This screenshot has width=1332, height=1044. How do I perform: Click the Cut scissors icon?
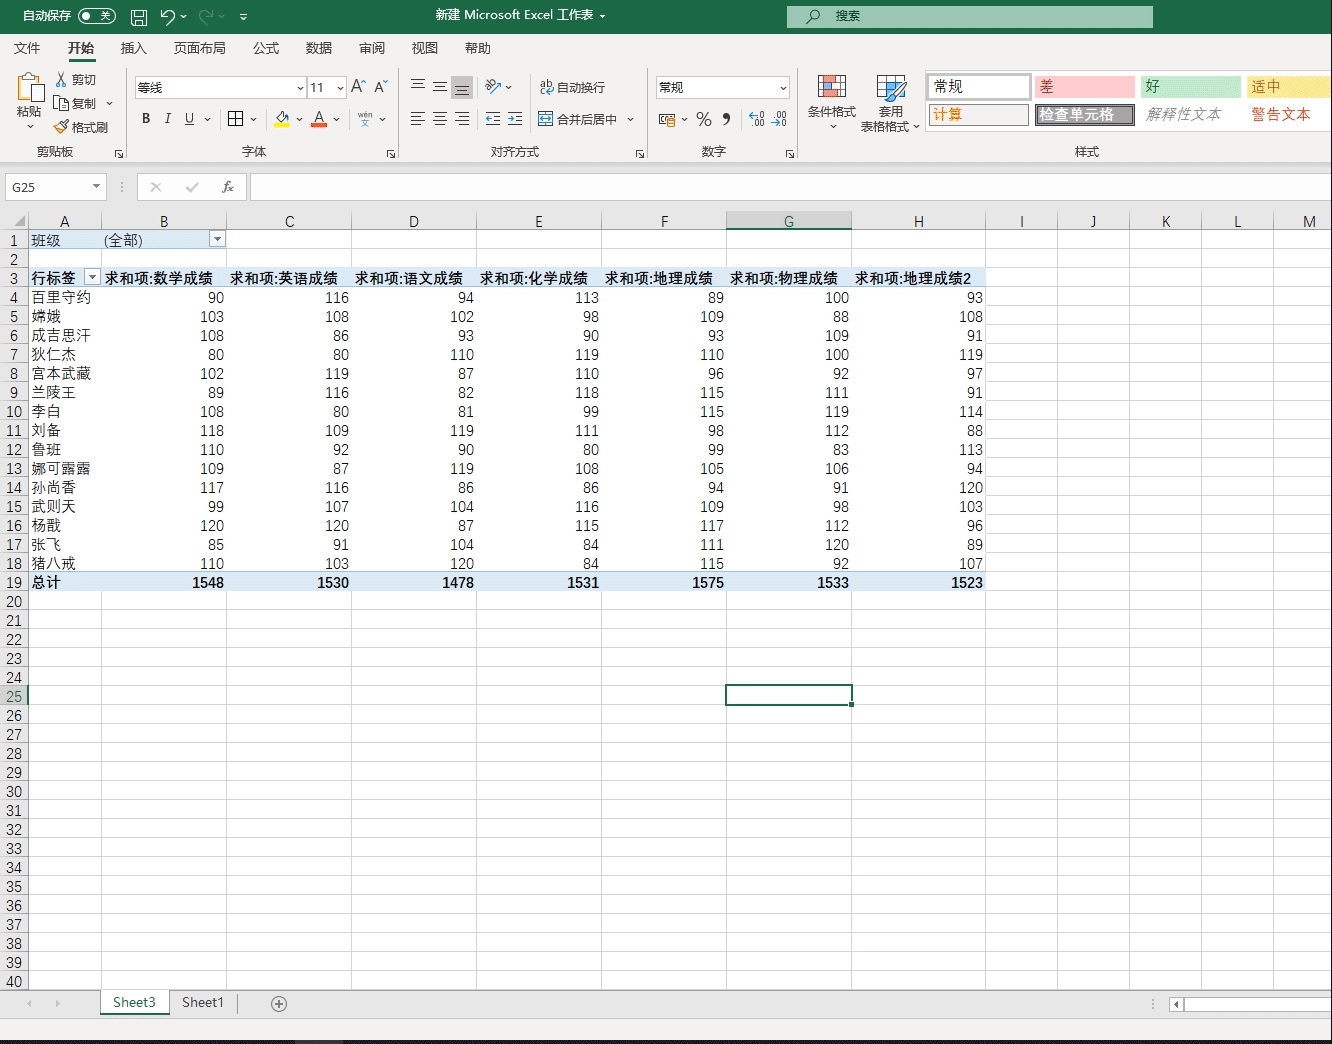62,79
